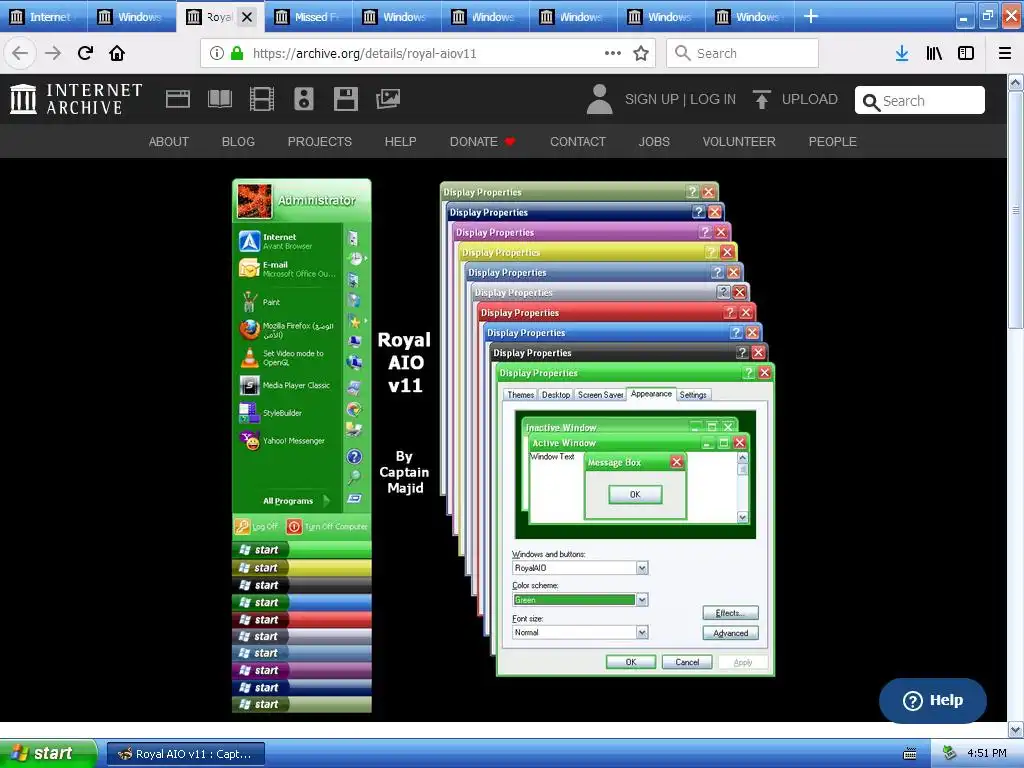Focus the Internet Archive search field

[x=920, y=101]
